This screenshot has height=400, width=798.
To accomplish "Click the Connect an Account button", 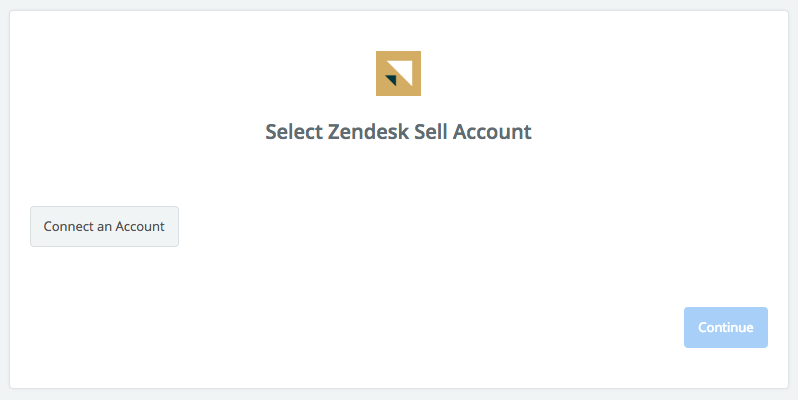I will click(x=104, y=226).
